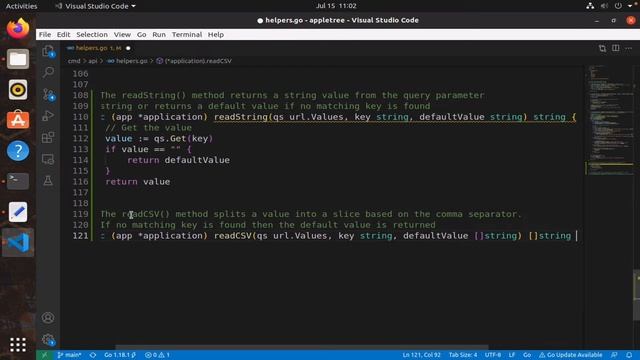Click the main* git branch in status bar

click(x=69, y=355)
